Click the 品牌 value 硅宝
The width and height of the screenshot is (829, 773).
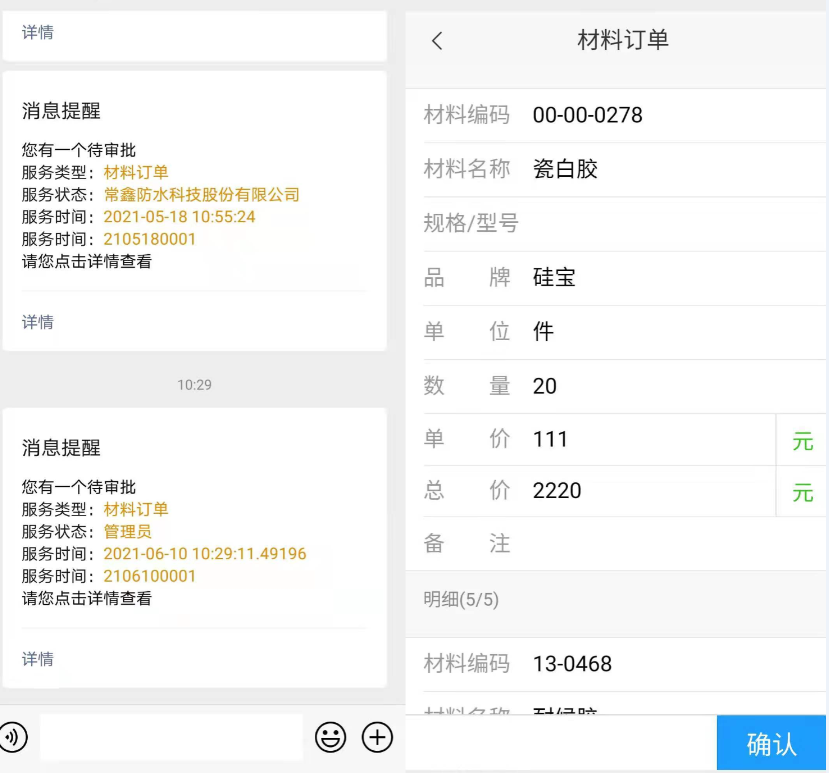[x=555, y=278]
